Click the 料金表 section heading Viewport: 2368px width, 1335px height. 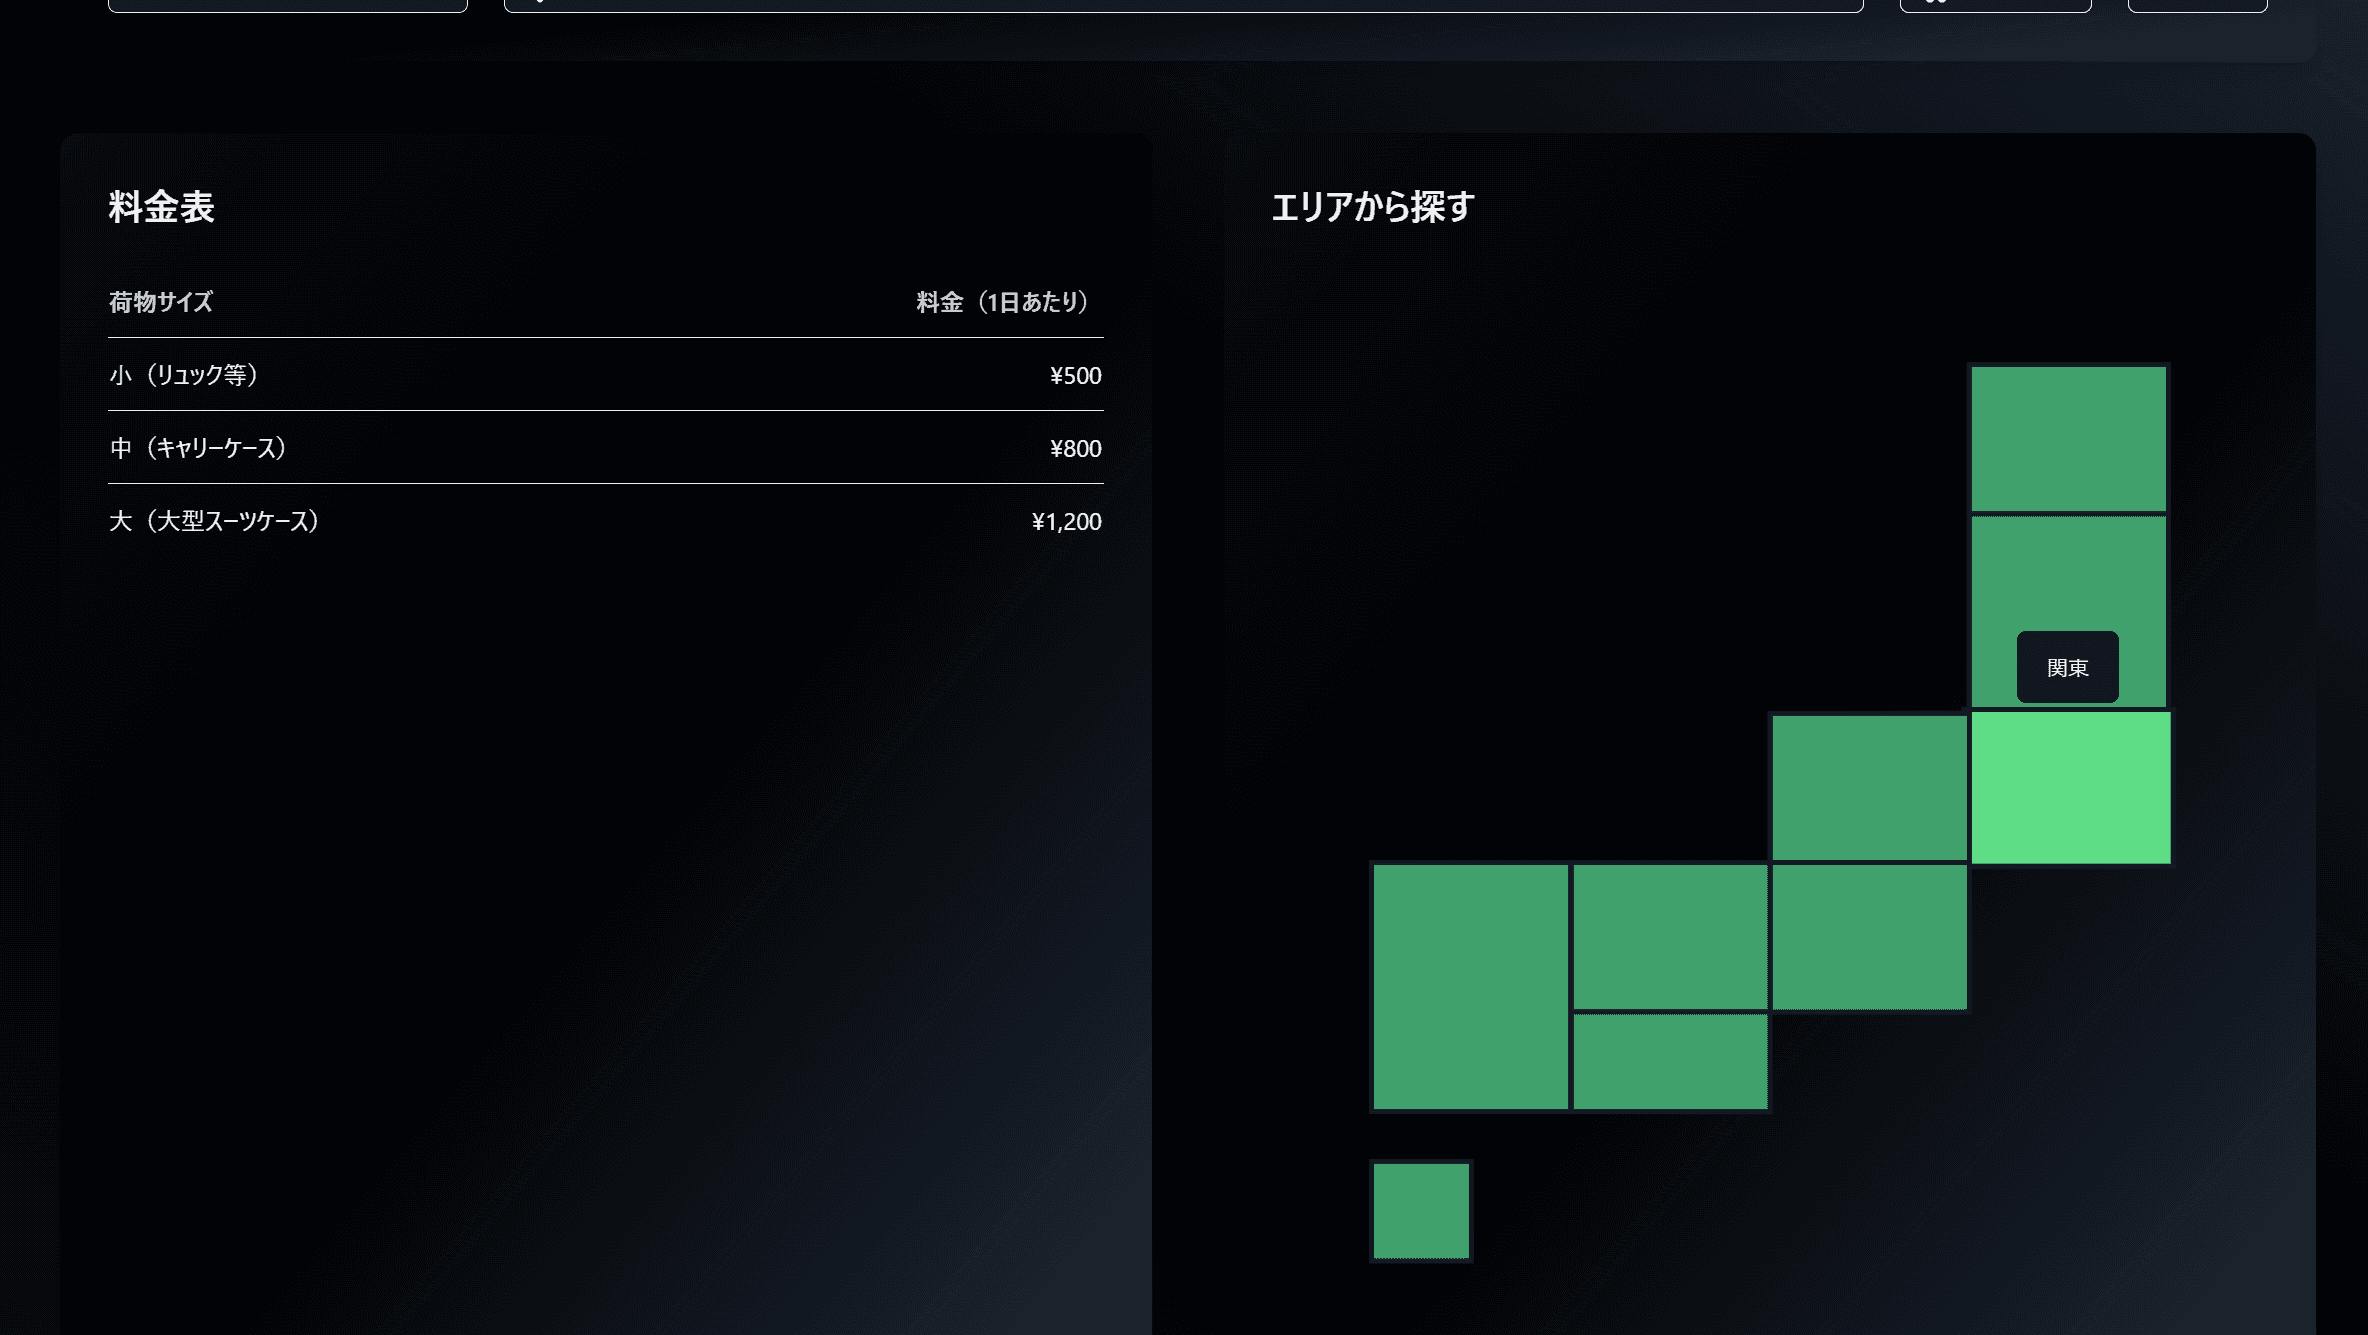point(161,207)
